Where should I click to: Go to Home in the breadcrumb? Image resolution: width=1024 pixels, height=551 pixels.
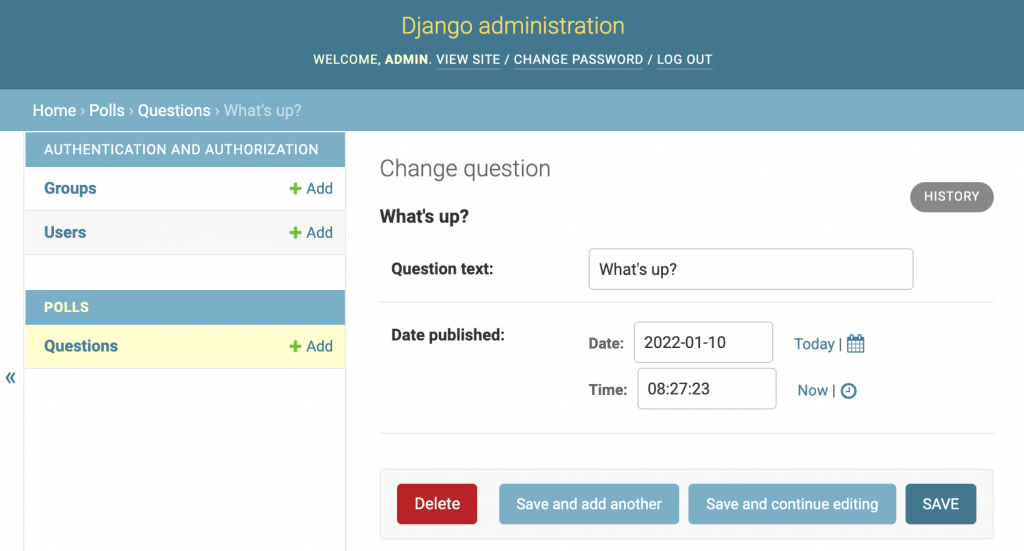pyautogui.click(x=54, y=110)
